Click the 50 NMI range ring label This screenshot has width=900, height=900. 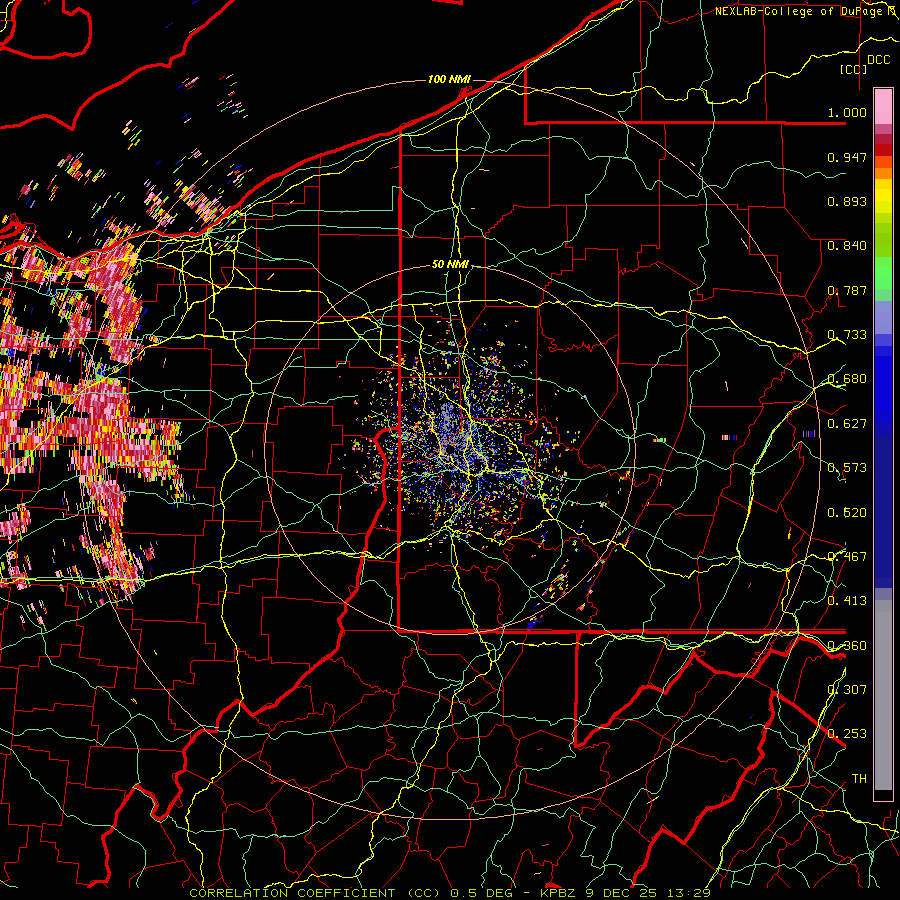point(450,265)
